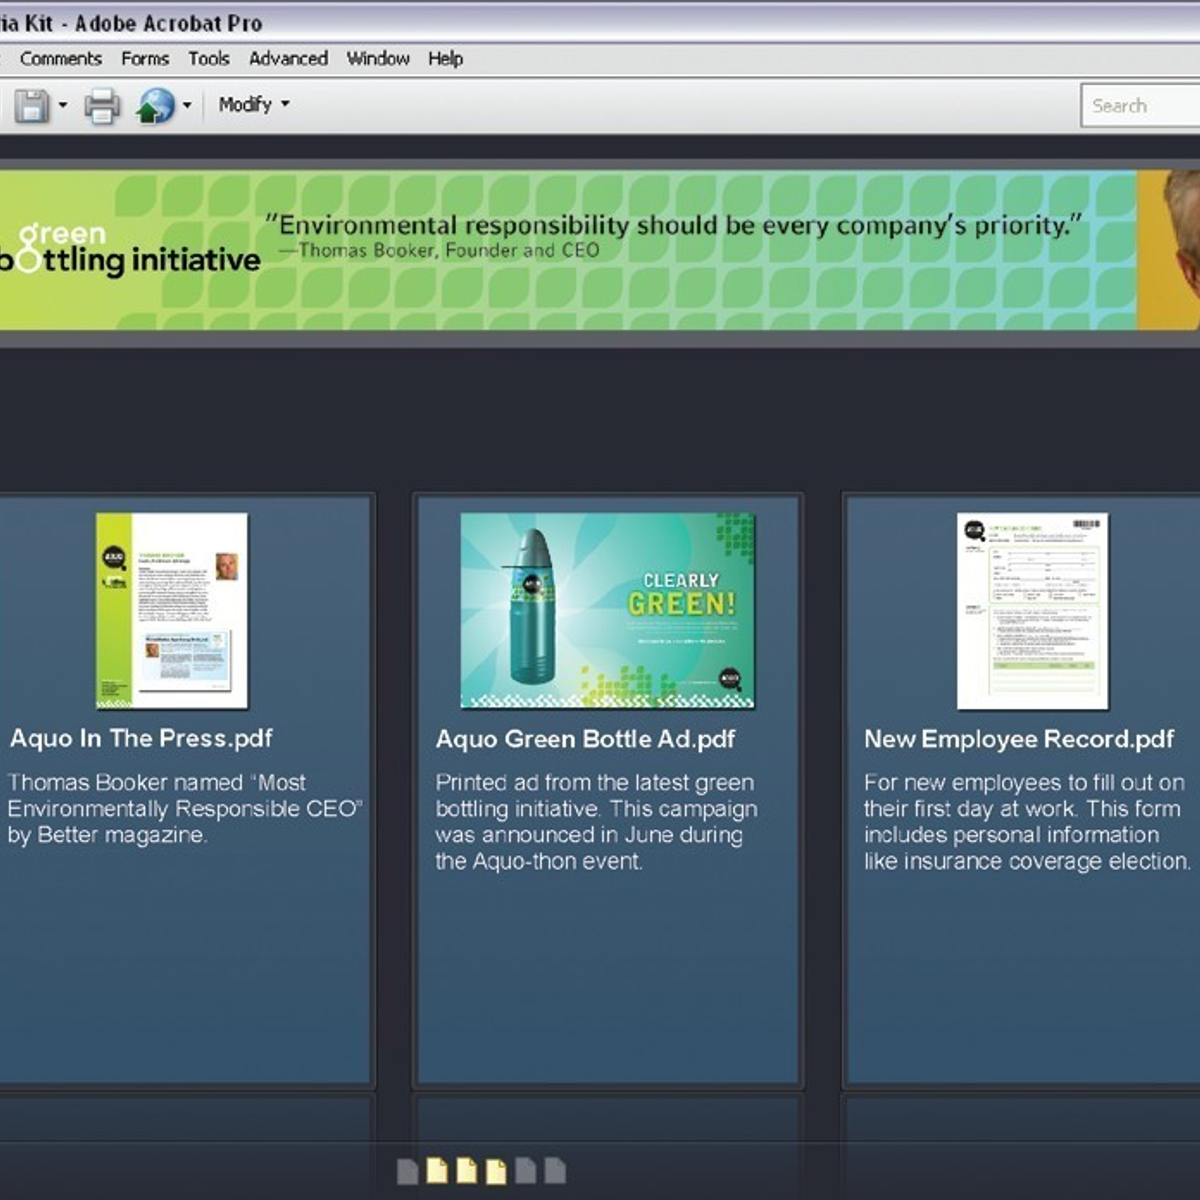Open the Forms menu

145,59
